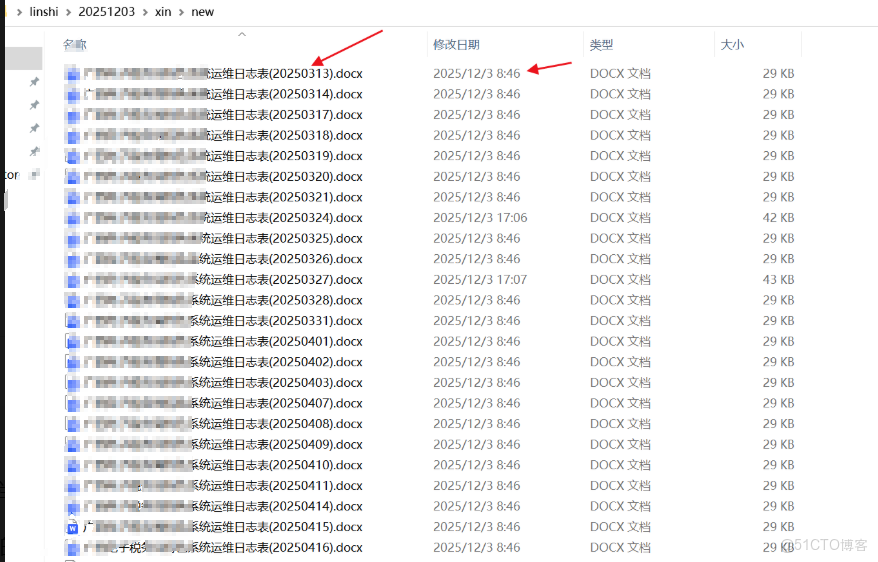The image size is (878, 562).
Task: Sort files by the 修改日期 column header
Action: click(x=456, y=45)
